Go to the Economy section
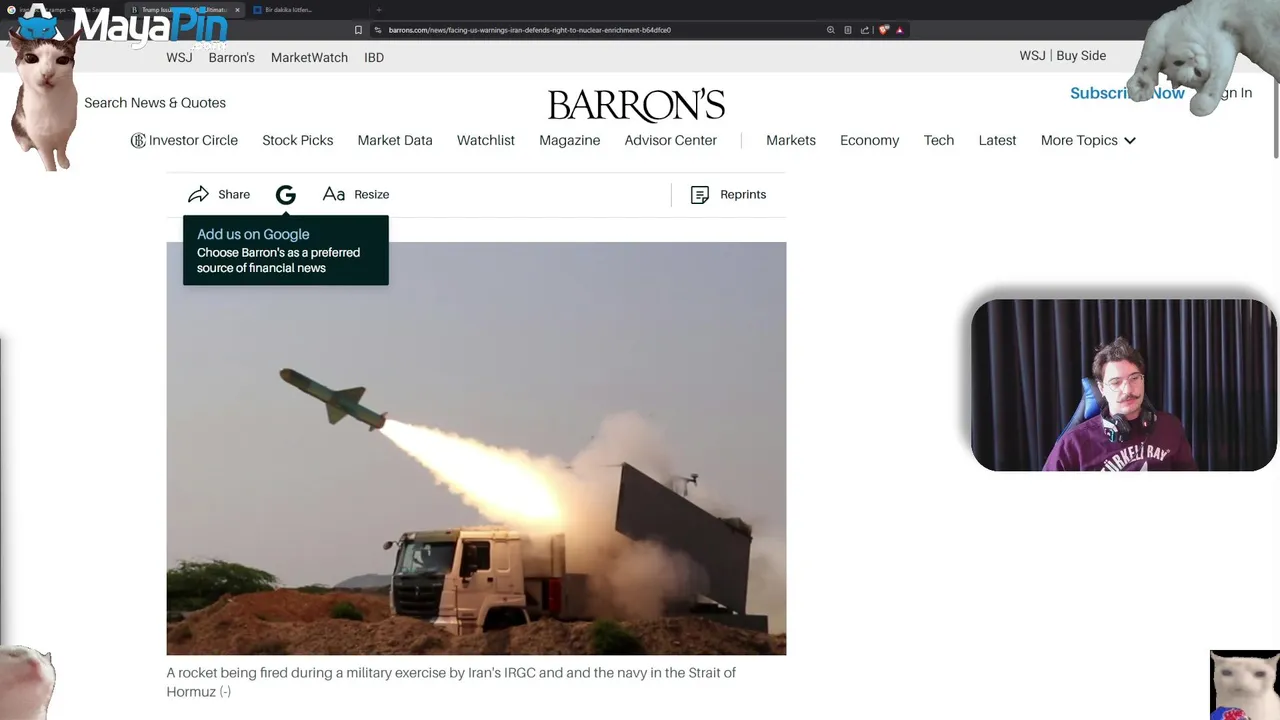Screen dimensions: 1280x720 870,141
